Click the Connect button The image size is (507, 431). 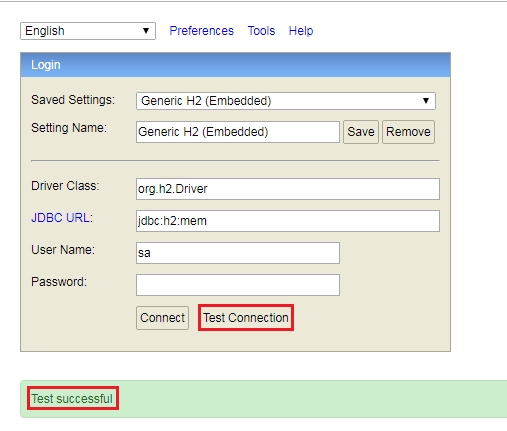(x=162, y=318)
